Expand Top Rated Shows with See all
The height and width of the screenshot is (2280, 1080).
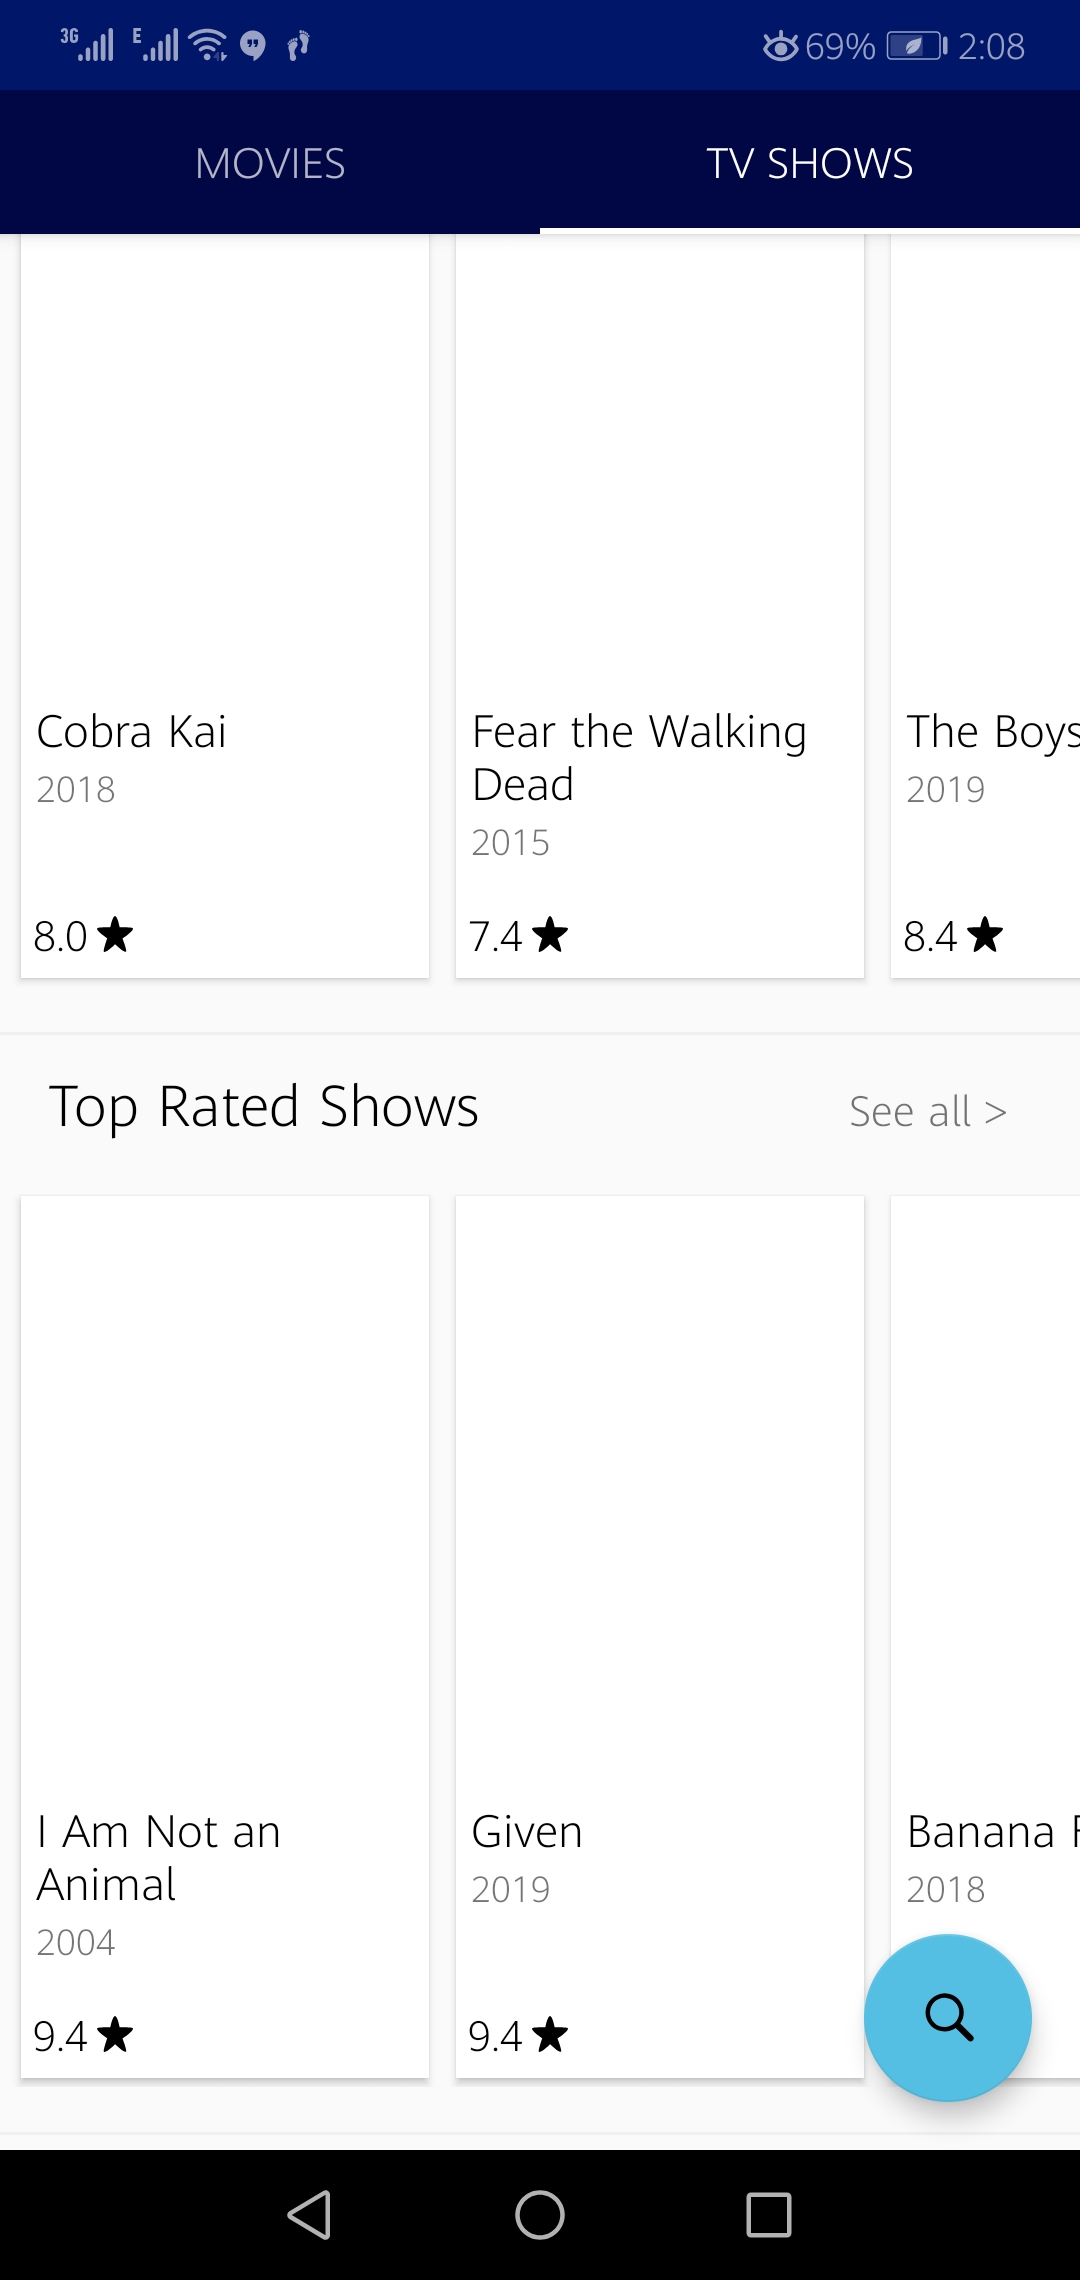[x=927, y=1112]
